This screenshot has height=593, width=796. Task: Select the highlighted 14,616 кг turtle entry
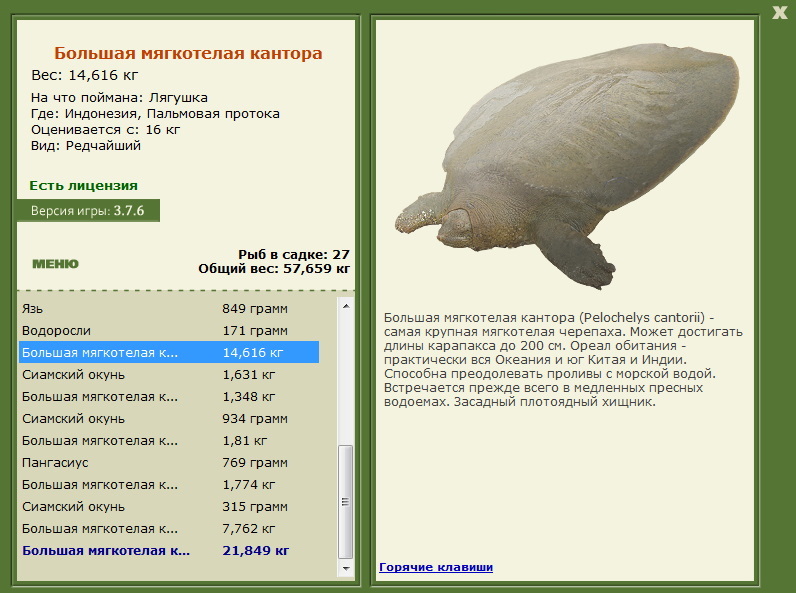coord(169,352)
